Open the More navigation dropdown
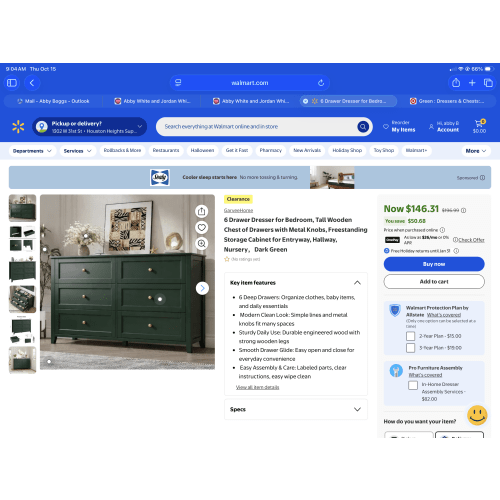Screen dimensions: 500x500 click(x=476, y=151)
